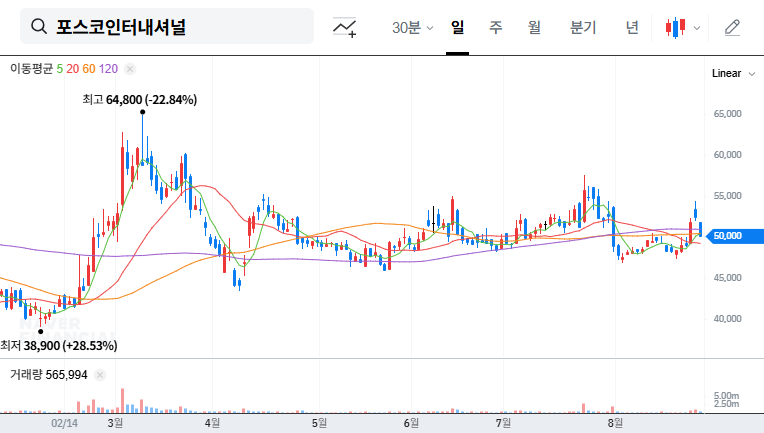This screenshot has width=764, height=433.
Task: Select the 5-day moving average value
Action: [59, 69]
